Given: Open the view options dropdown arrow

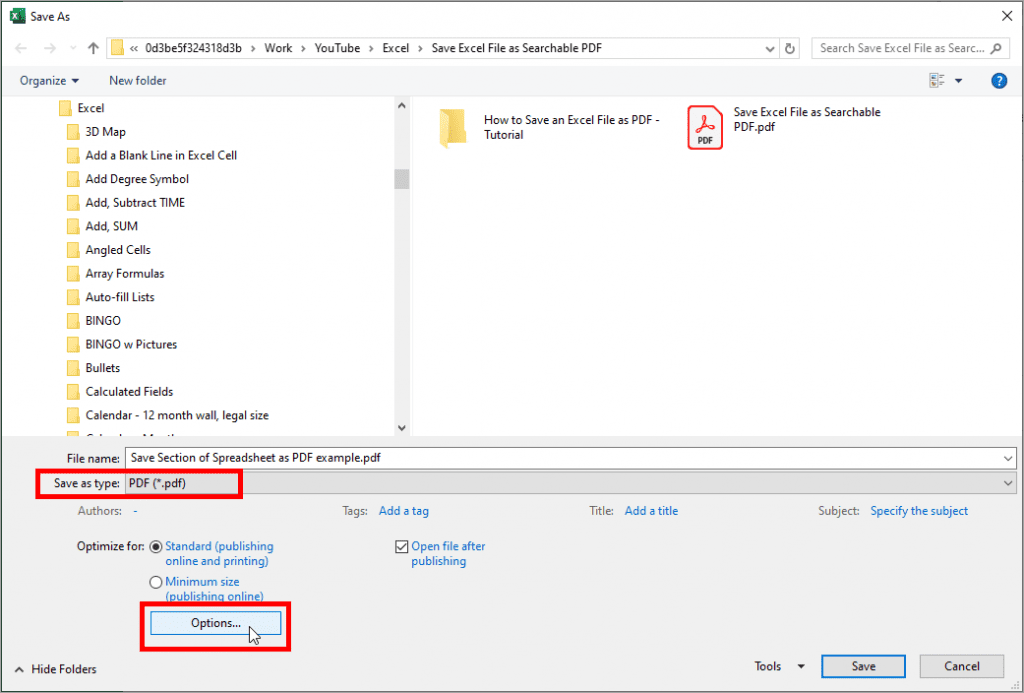Looking at the screenshot, I should (x=959, y=80).
